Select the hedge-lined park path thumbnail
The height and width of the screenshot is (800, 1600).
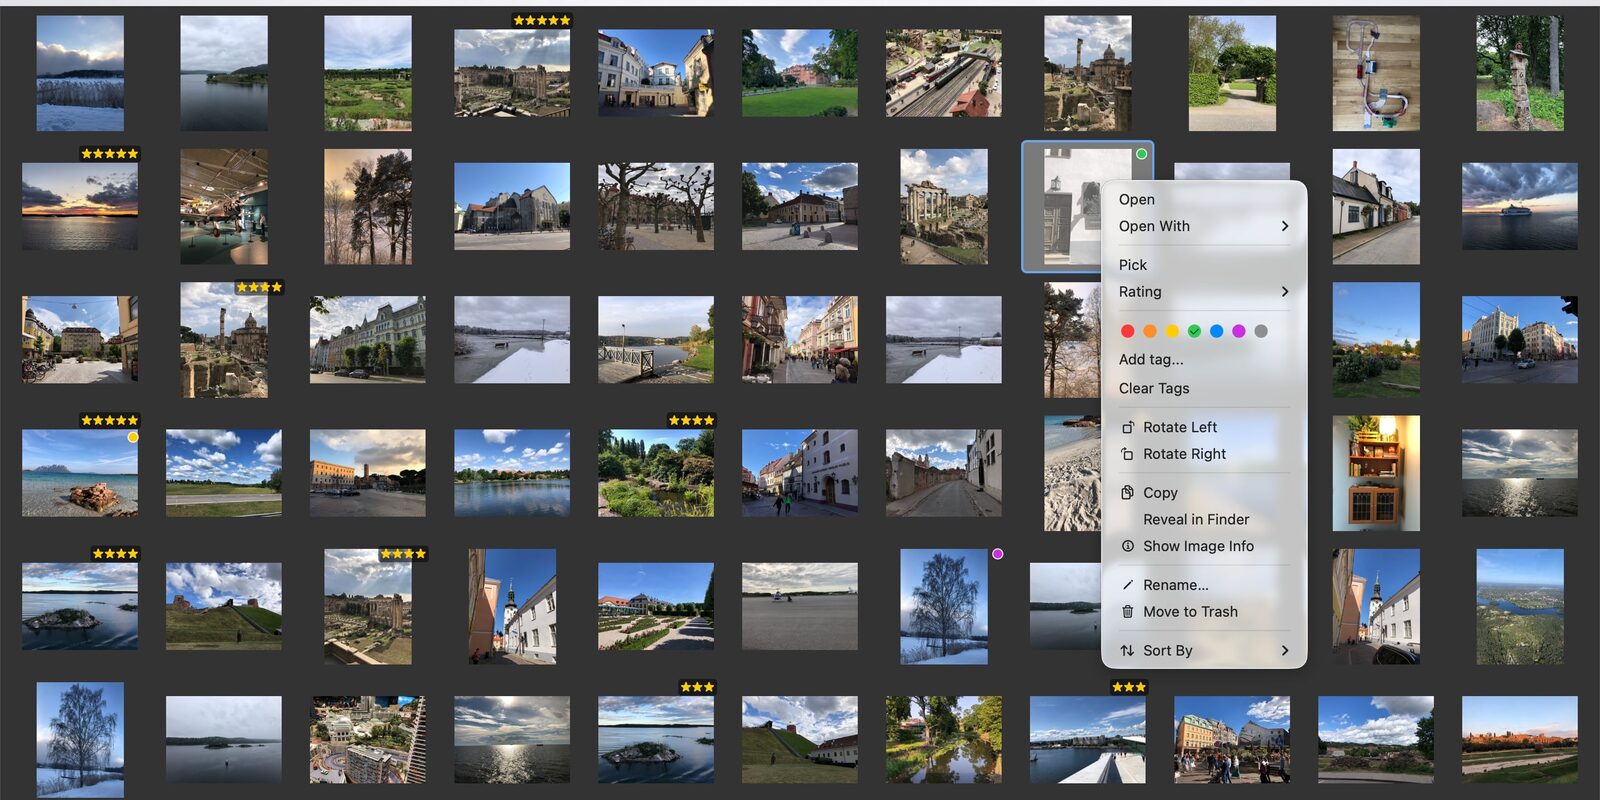[x=1232, y=73]
